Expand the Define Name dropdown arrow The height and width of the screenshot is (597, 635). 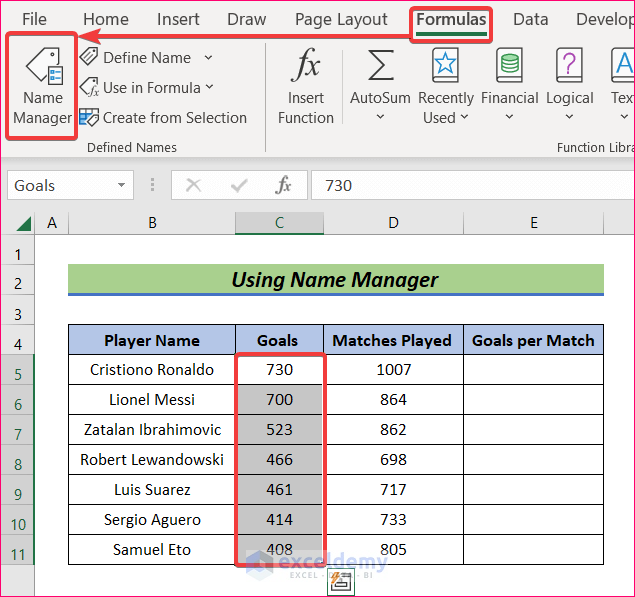tap(208, 58)
